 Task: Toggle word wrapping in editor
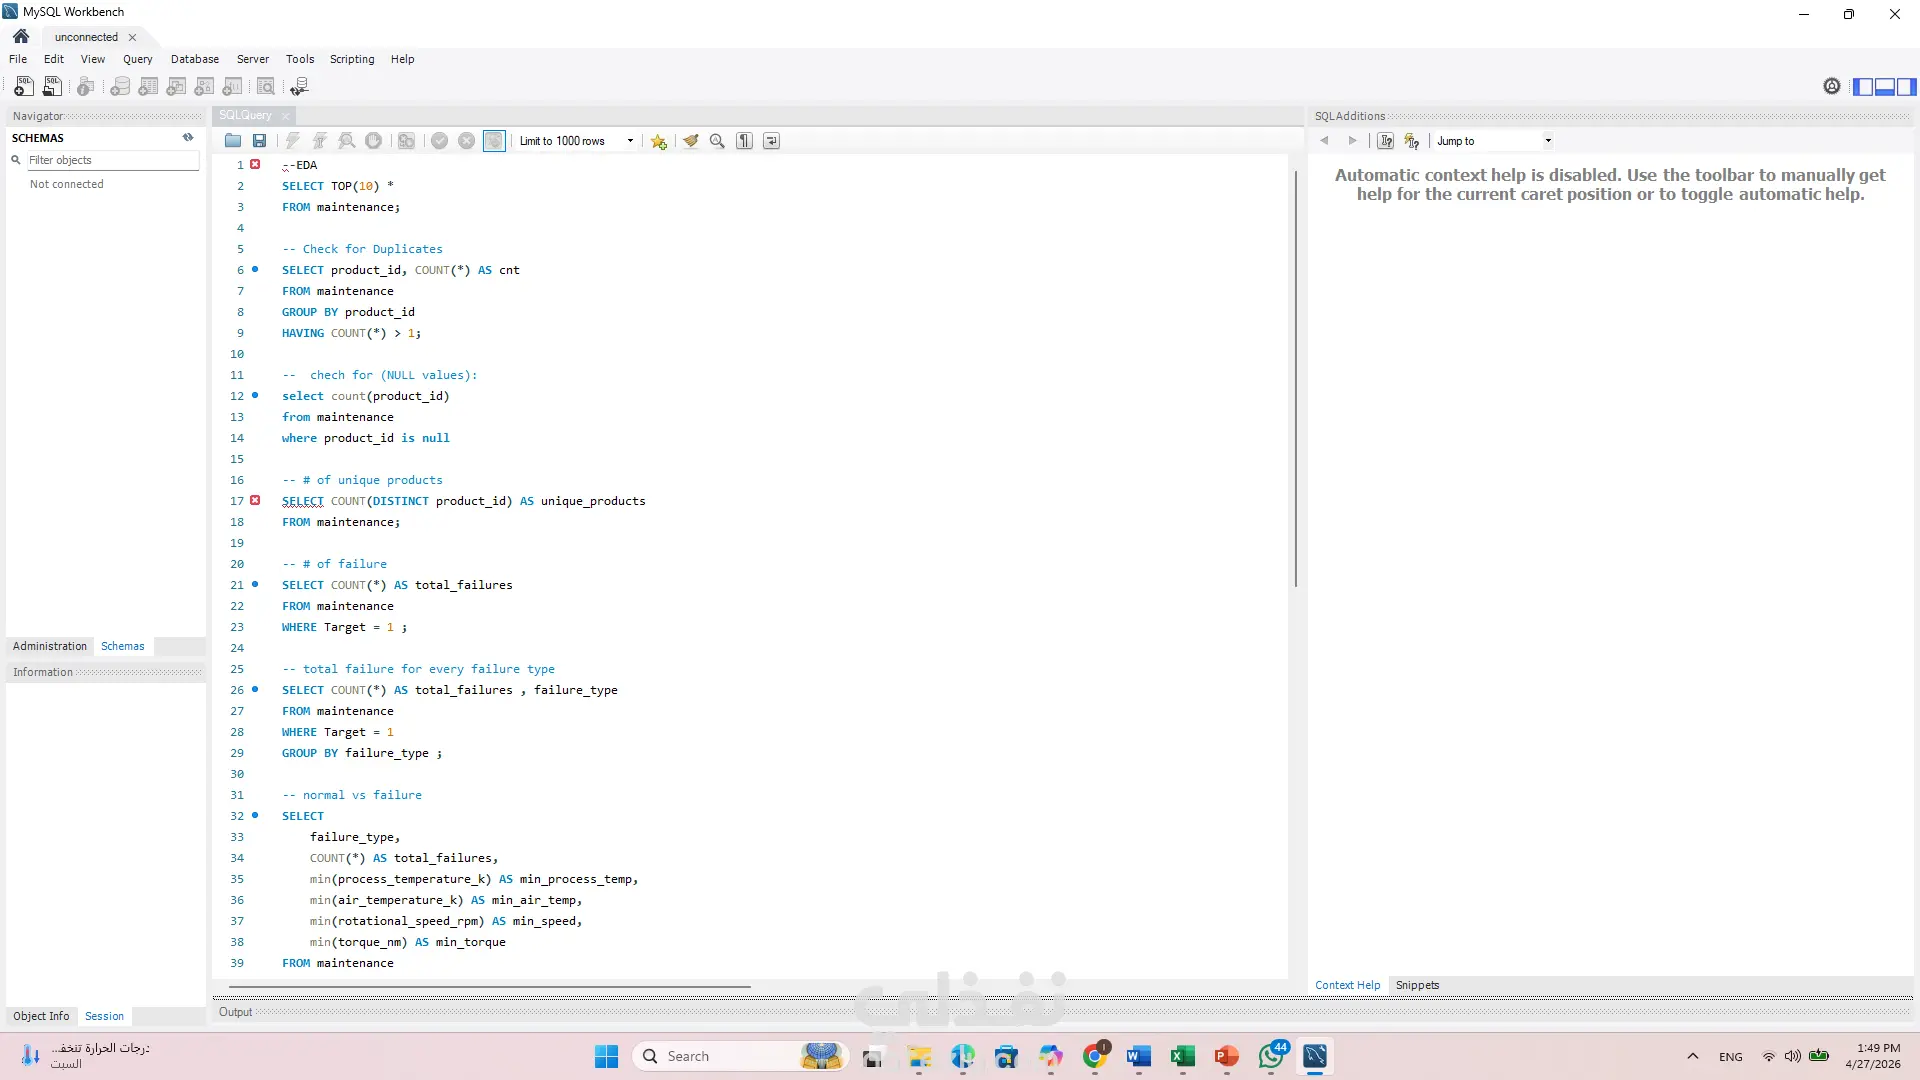pyautogui.click(x=771, y=141)
